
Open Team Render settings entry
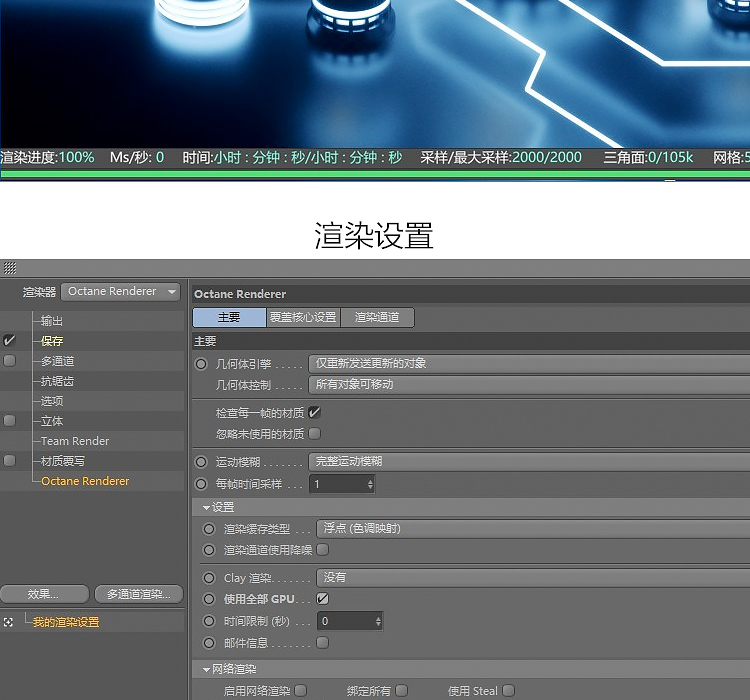coord(75,441)
